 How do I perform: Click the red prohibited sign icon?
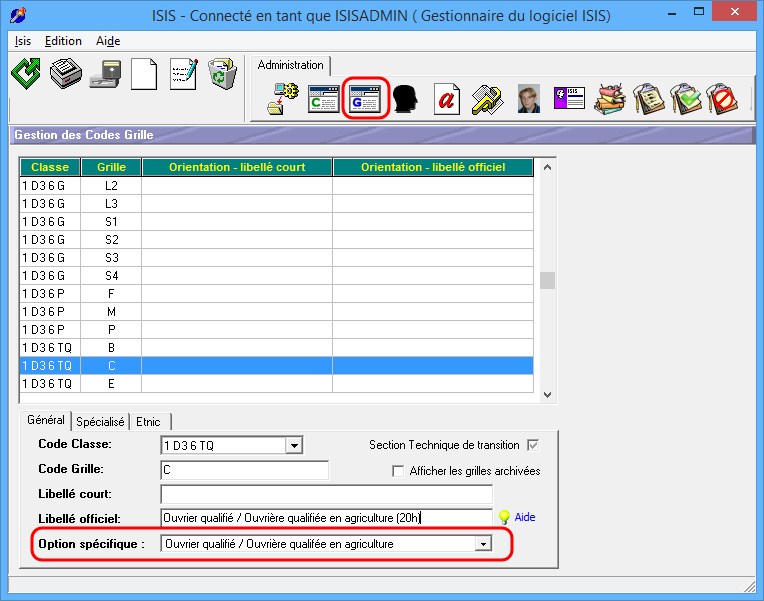(x=720, y=99)
